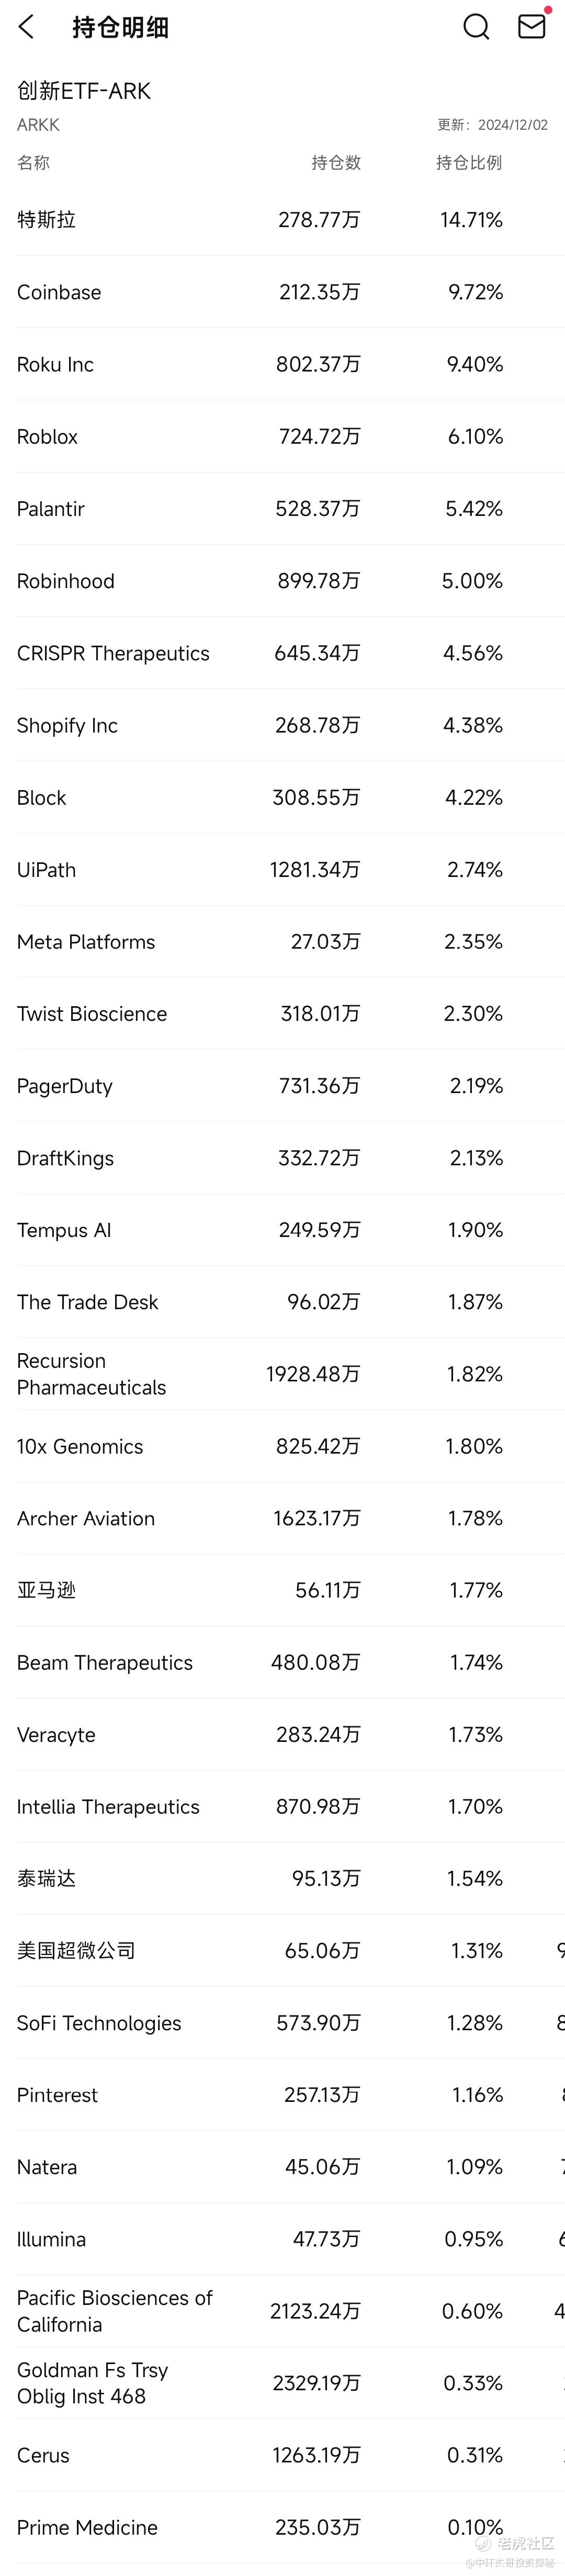Open the messages envelope icon
This screenshot has width=565, height=2576.
(x=531, y=27)
